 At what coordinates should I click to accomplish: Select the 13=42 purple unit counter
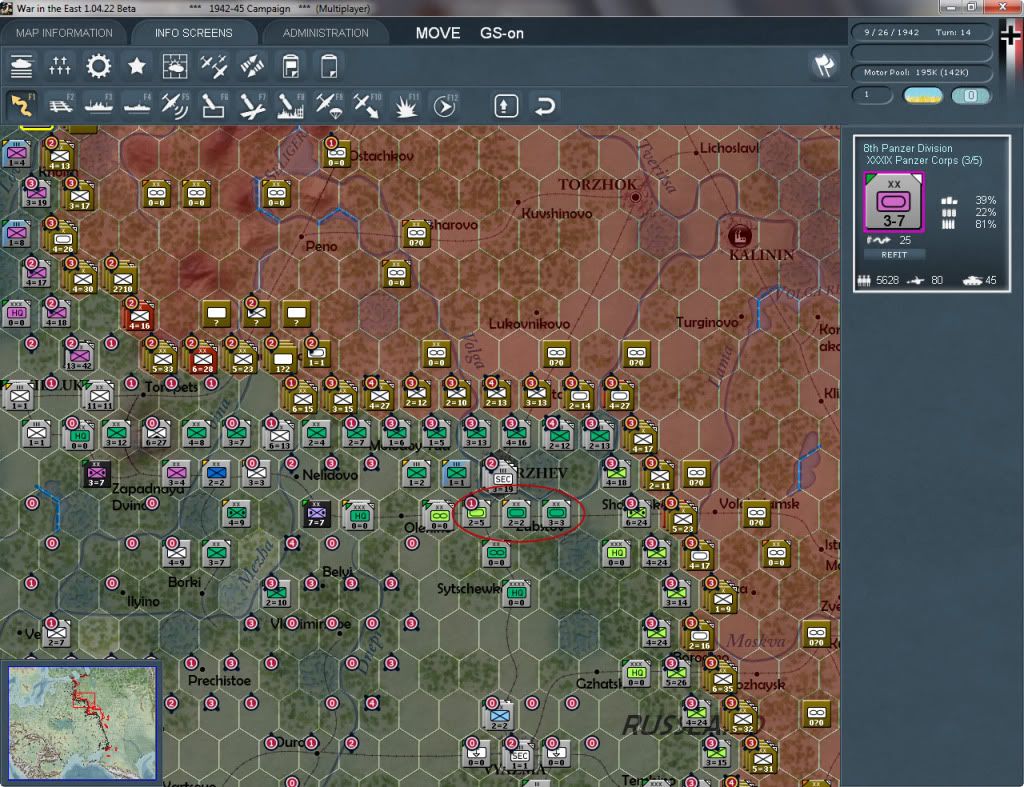pyautogui.click(x=80, y=357)
